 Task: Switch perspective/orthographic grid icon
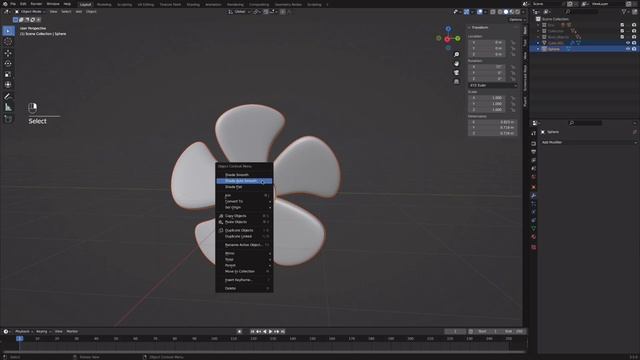pyautogui.click(x=456, y=82)
